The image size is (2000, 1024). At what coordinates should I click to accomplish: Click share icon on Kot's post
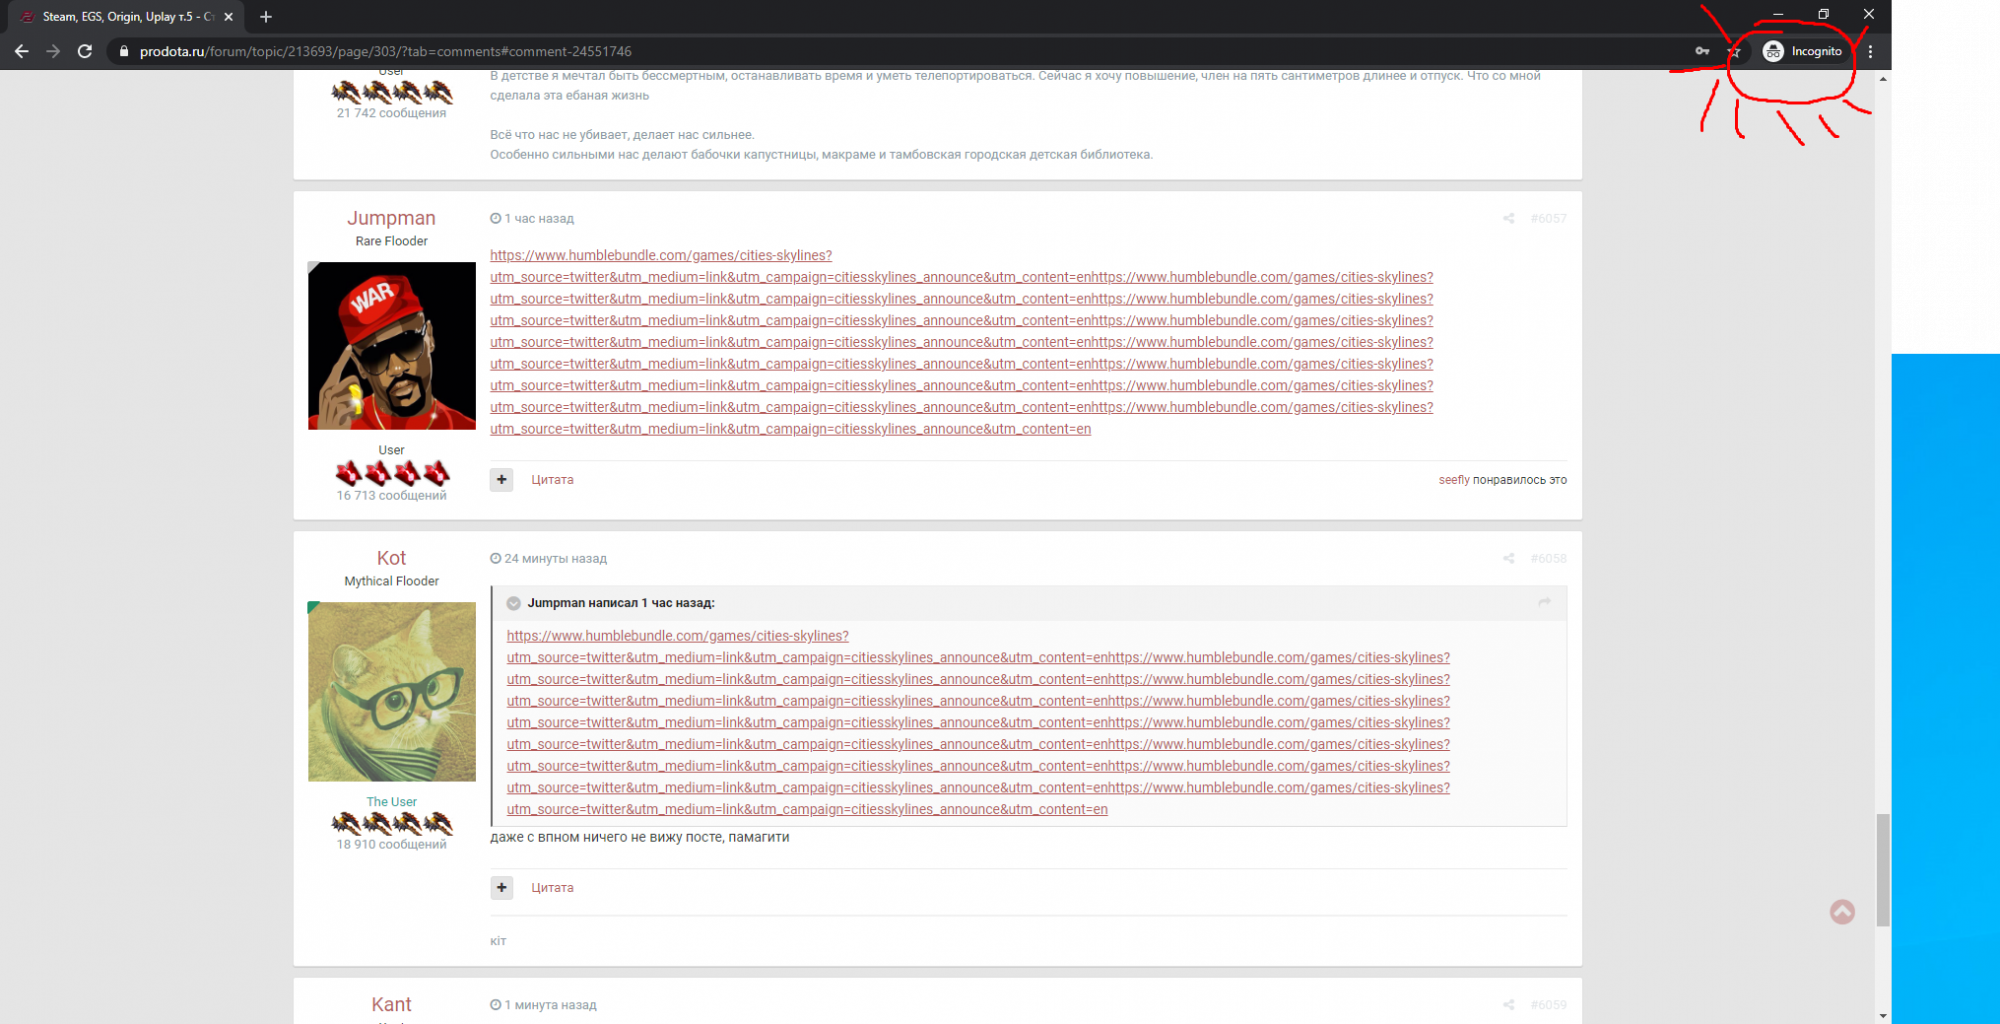click(1508, 559)
